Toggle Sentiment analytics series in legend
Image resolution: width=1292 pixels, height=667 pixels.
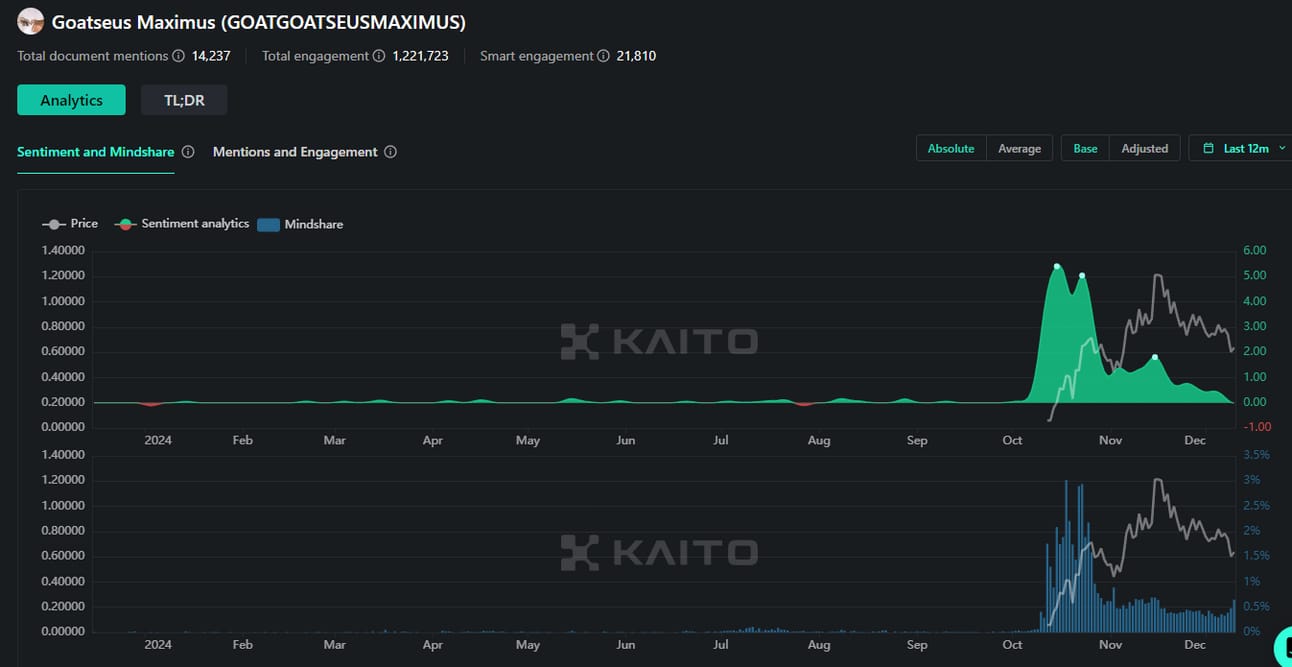click(182, 224)
